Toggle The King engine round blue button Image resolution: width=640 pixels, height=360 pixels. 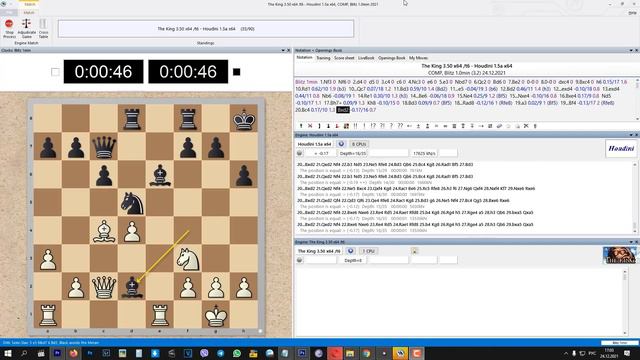click(350, 251)
